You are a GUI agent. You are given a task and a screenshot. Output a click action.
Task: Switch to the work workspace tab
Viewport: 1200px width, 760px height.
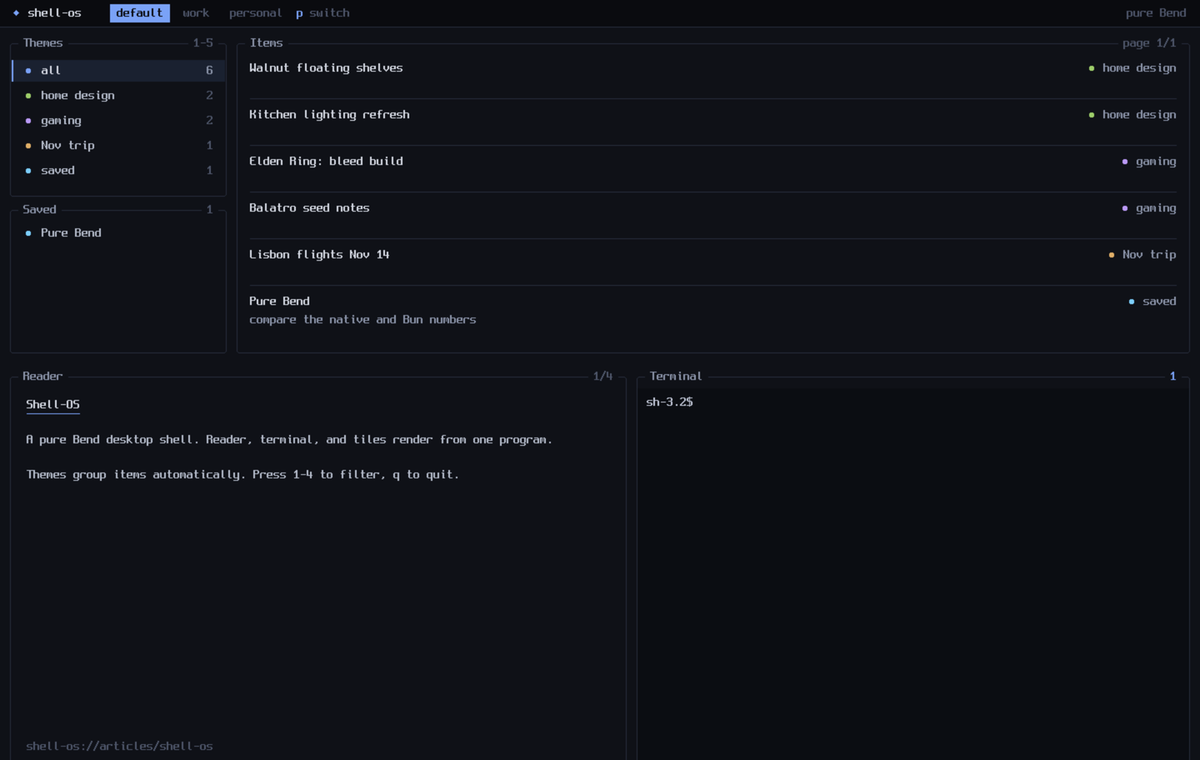196,13
